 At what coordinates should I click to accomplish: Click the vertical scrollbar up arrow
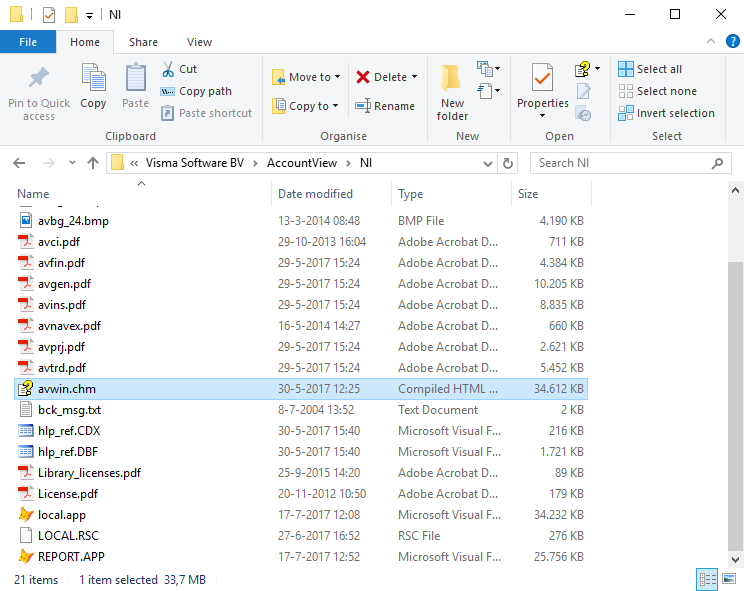point(735,191)
